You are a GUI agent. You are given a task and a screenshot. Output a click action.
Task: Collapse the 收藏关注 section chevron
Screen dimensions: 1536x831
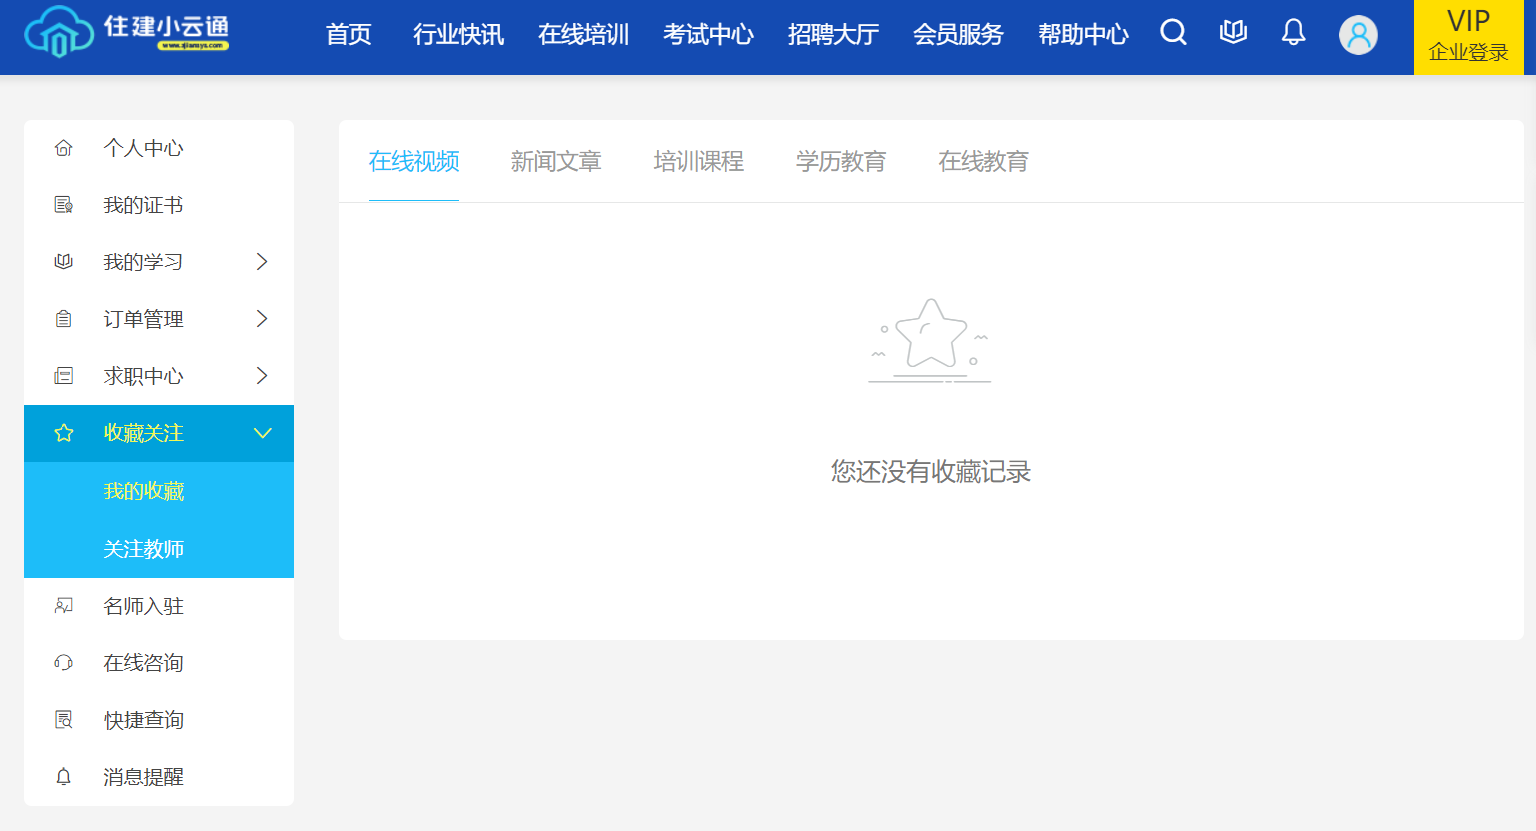pyautogui.click(x=262, y=433)
